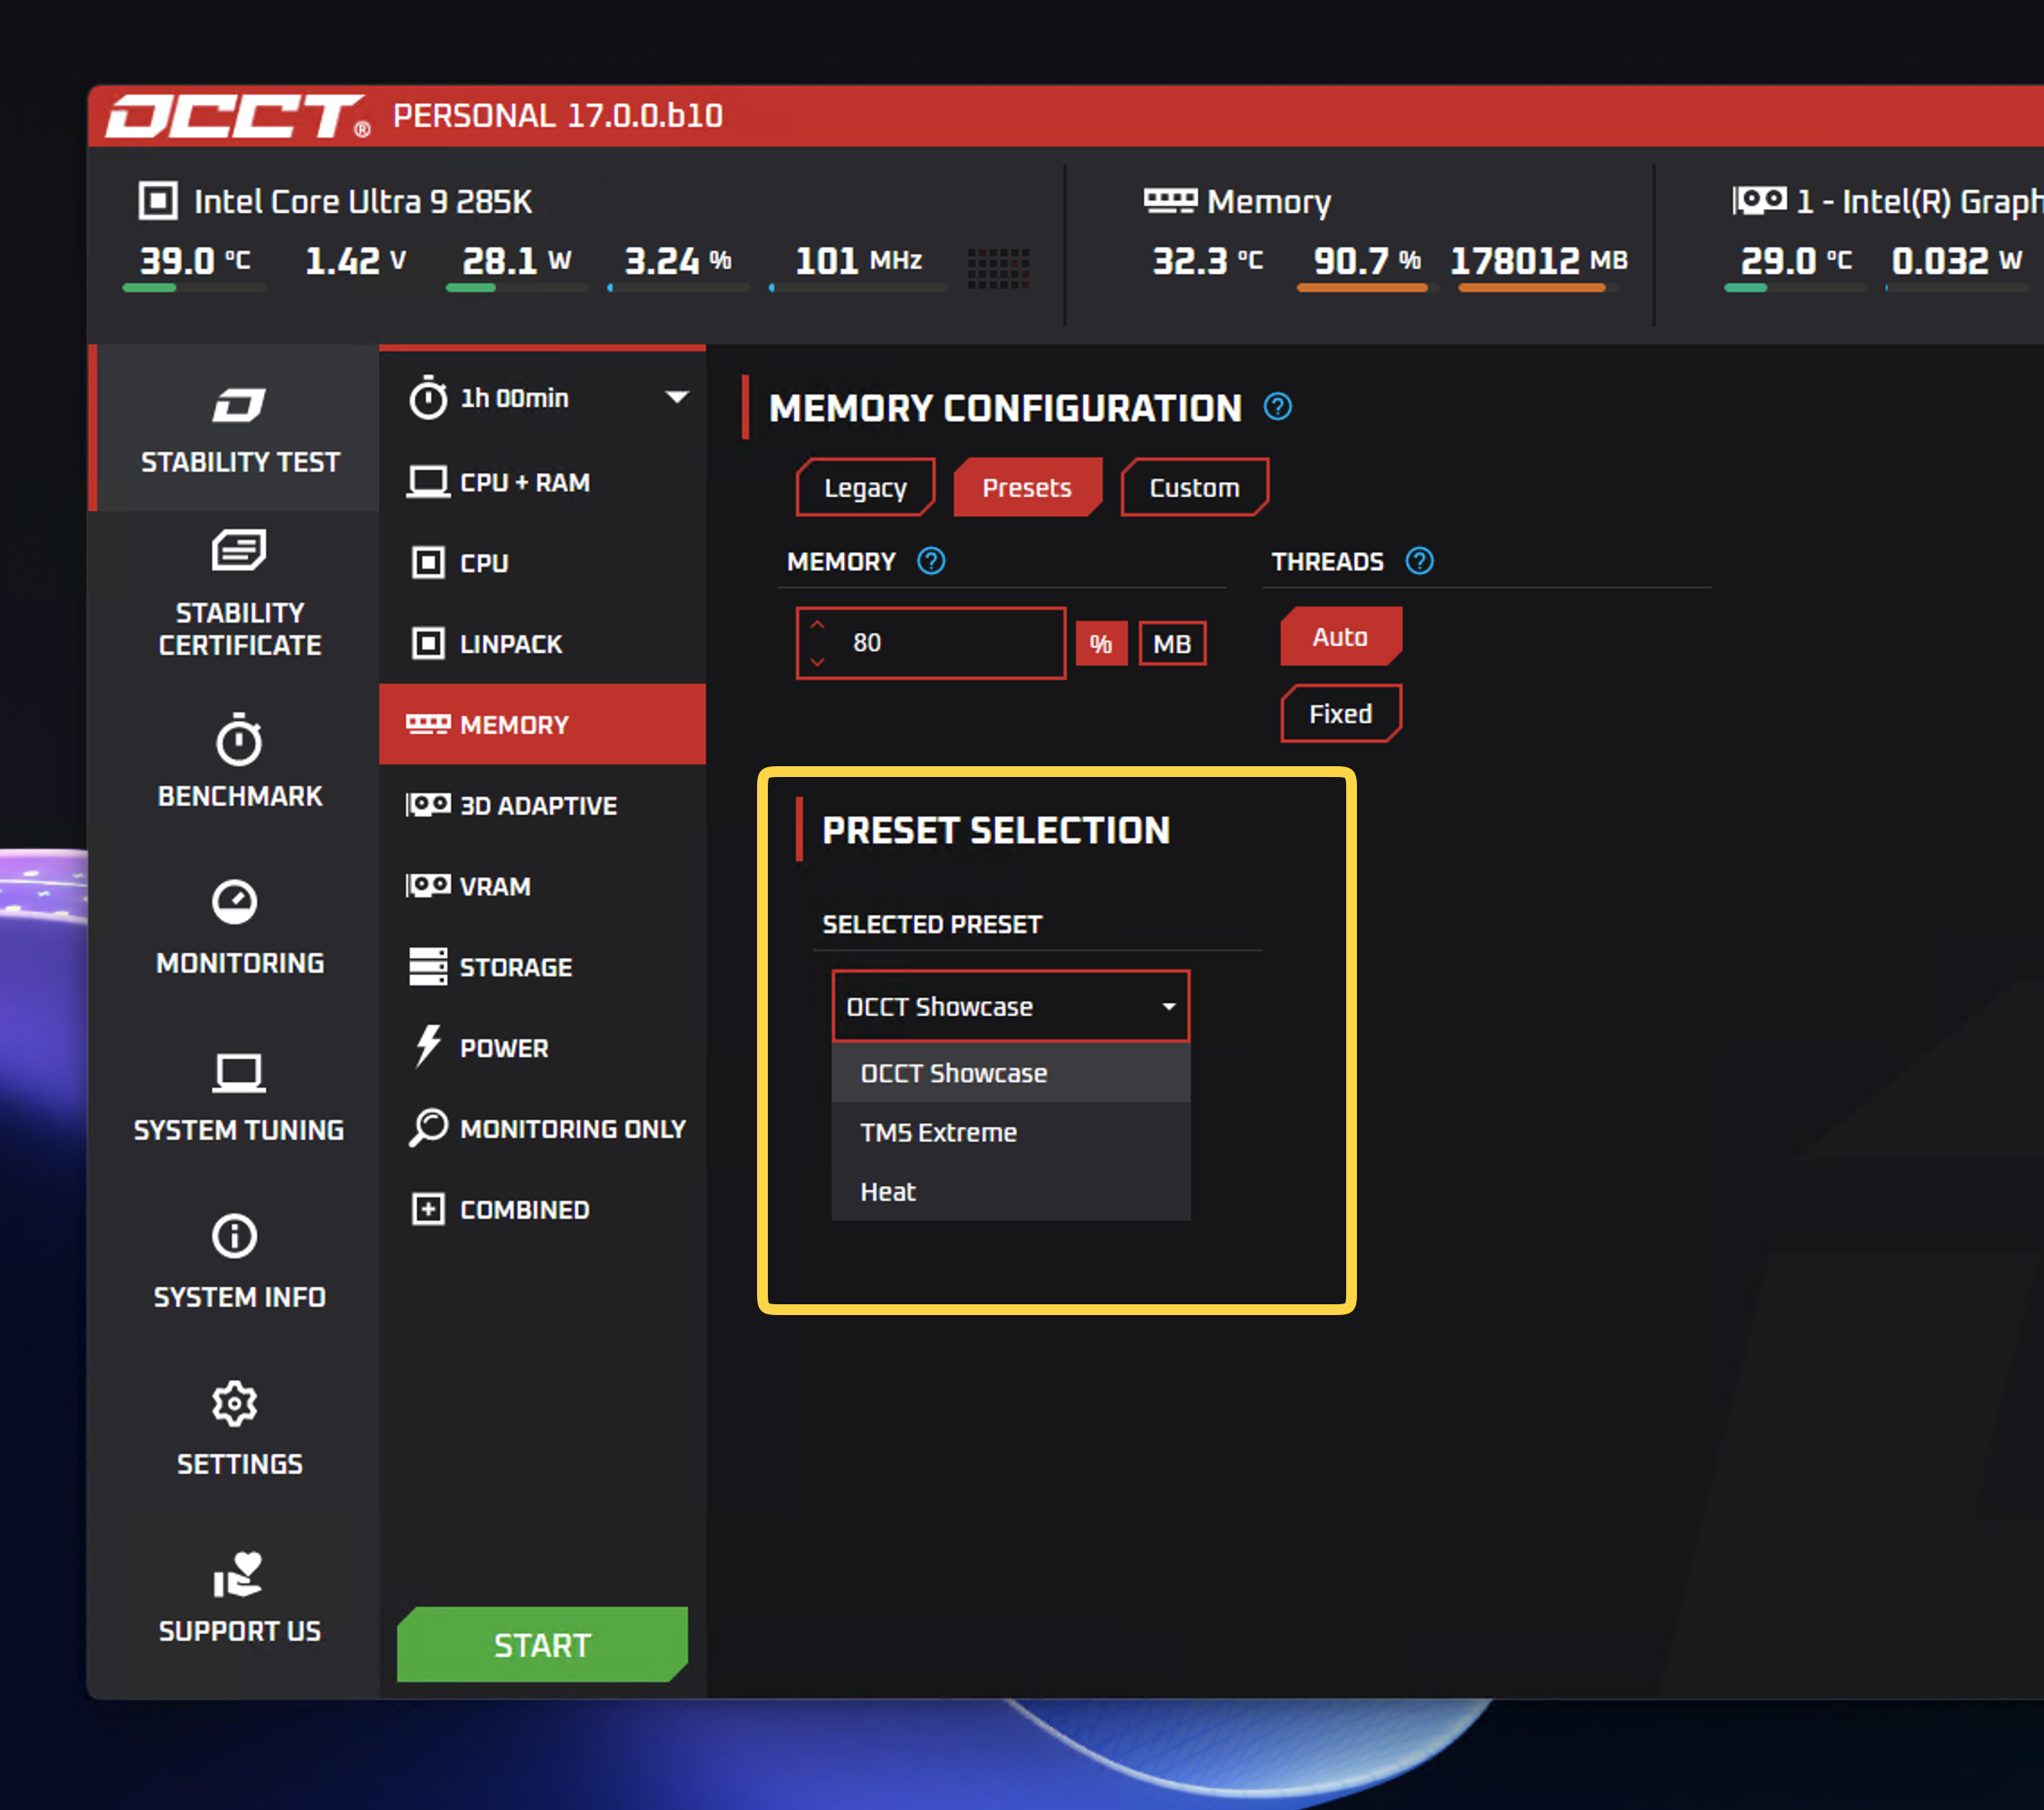Switch memory unit to MB
Screen dimensions: 2044x1810
[x=1171, y=644]
